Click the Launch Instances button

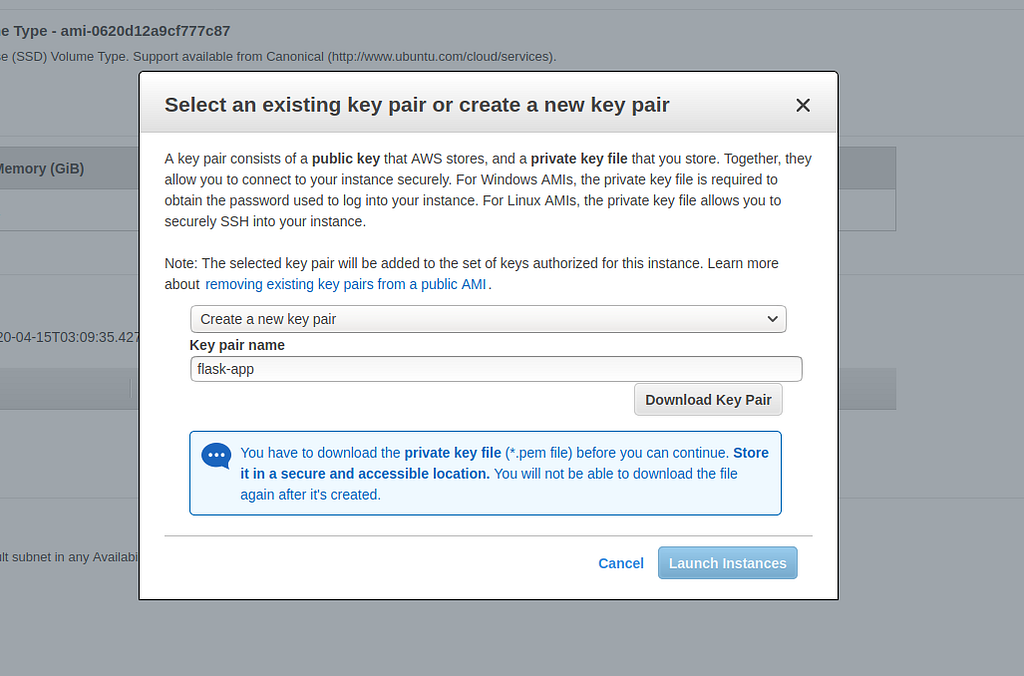pos(728,563)
